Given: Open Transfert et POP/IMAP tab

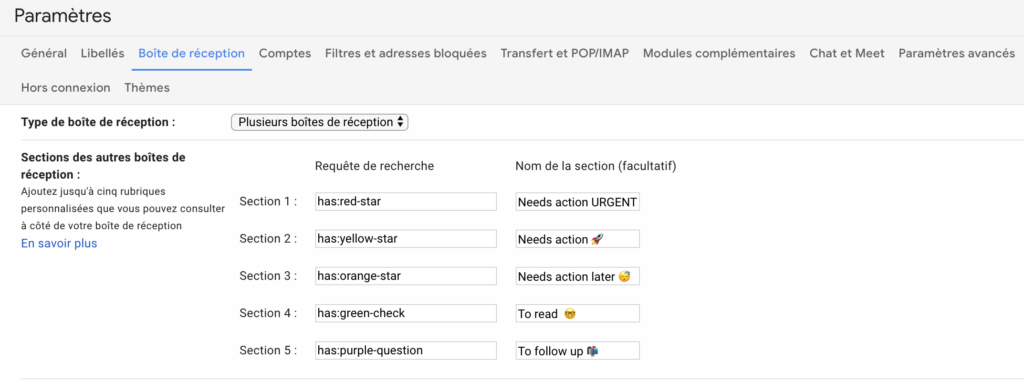Looking at the screenshot, I should 565,54.
